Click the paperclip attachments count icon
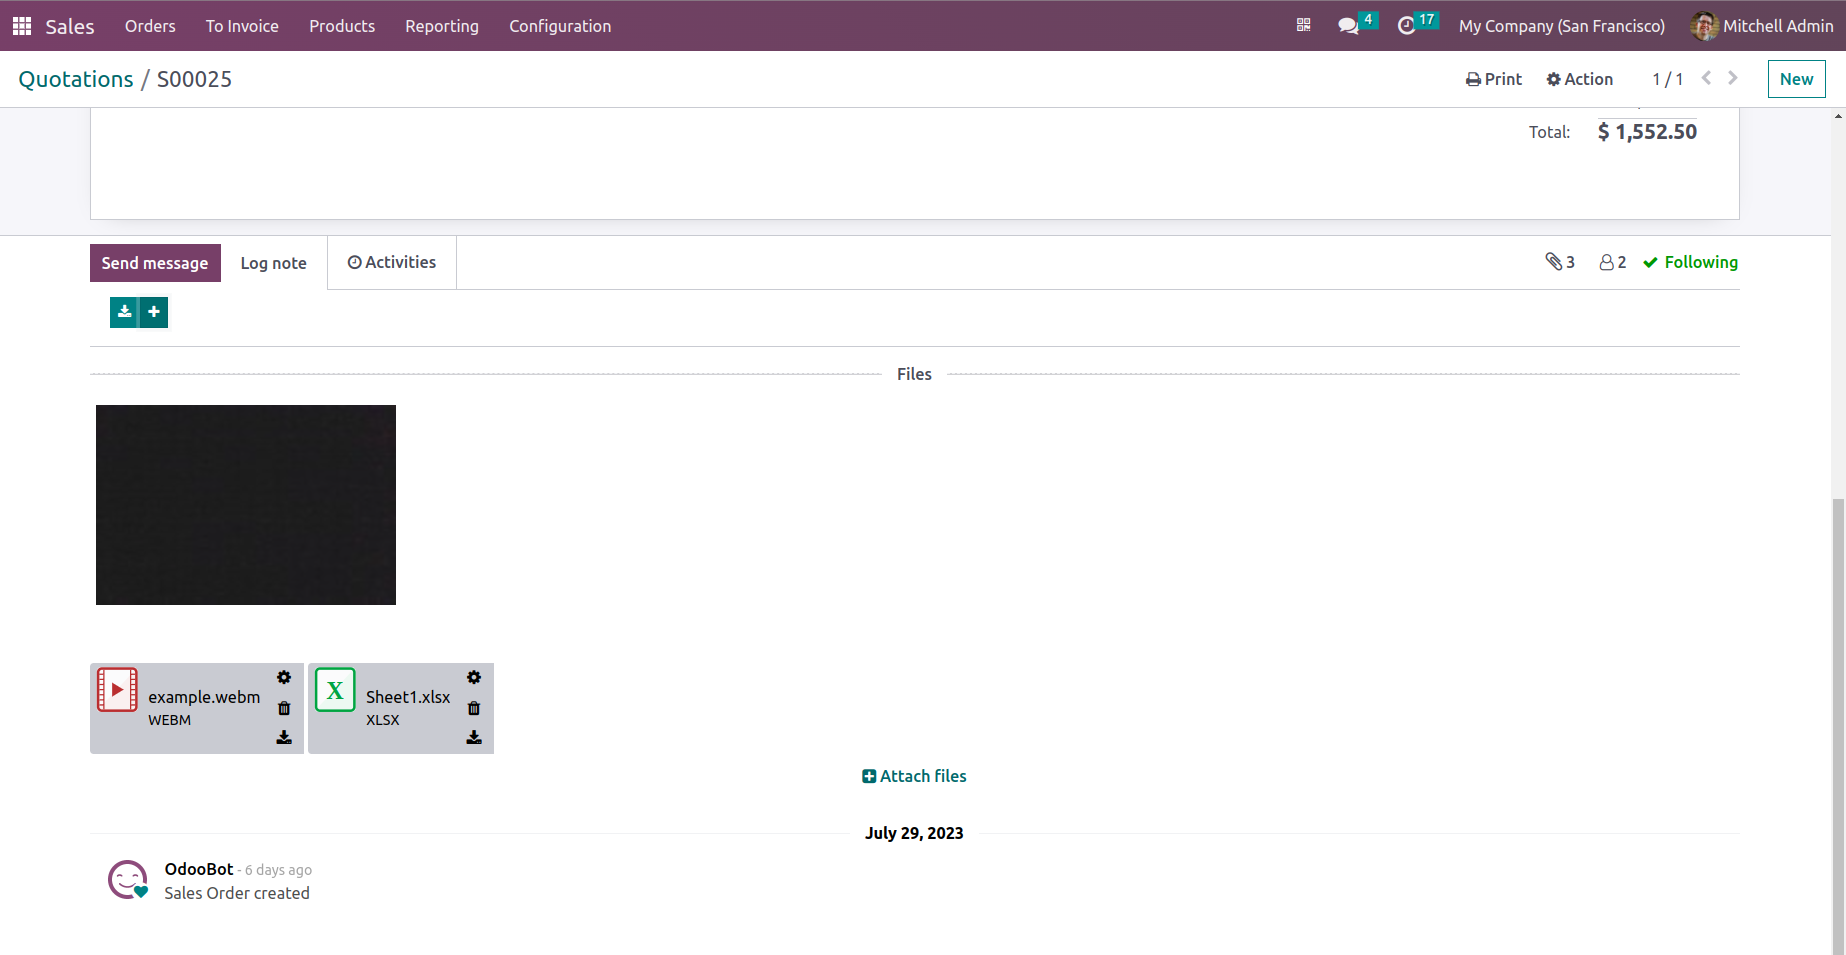 (x=1559, y=262)
